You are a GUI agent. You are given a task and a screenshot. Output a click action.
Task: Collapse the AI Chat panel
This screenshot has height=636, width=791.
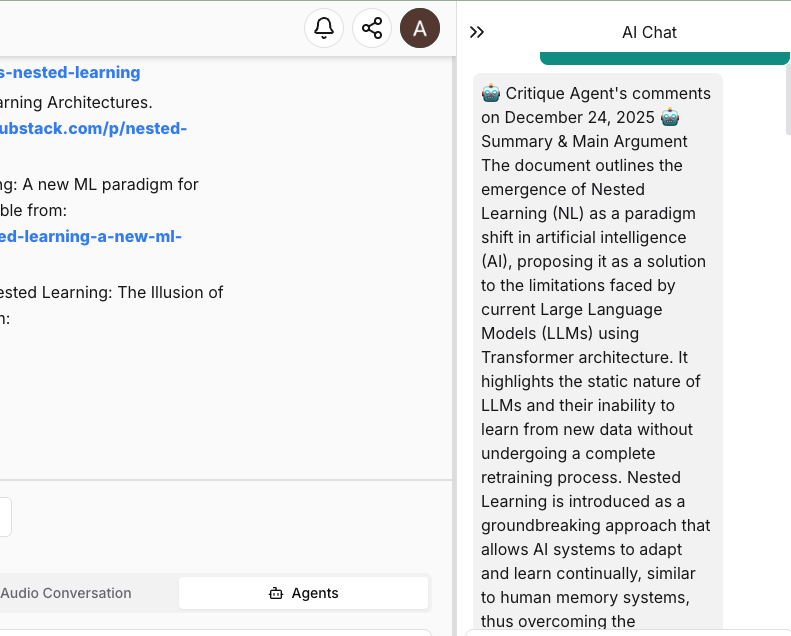click(x=477, y=32)
